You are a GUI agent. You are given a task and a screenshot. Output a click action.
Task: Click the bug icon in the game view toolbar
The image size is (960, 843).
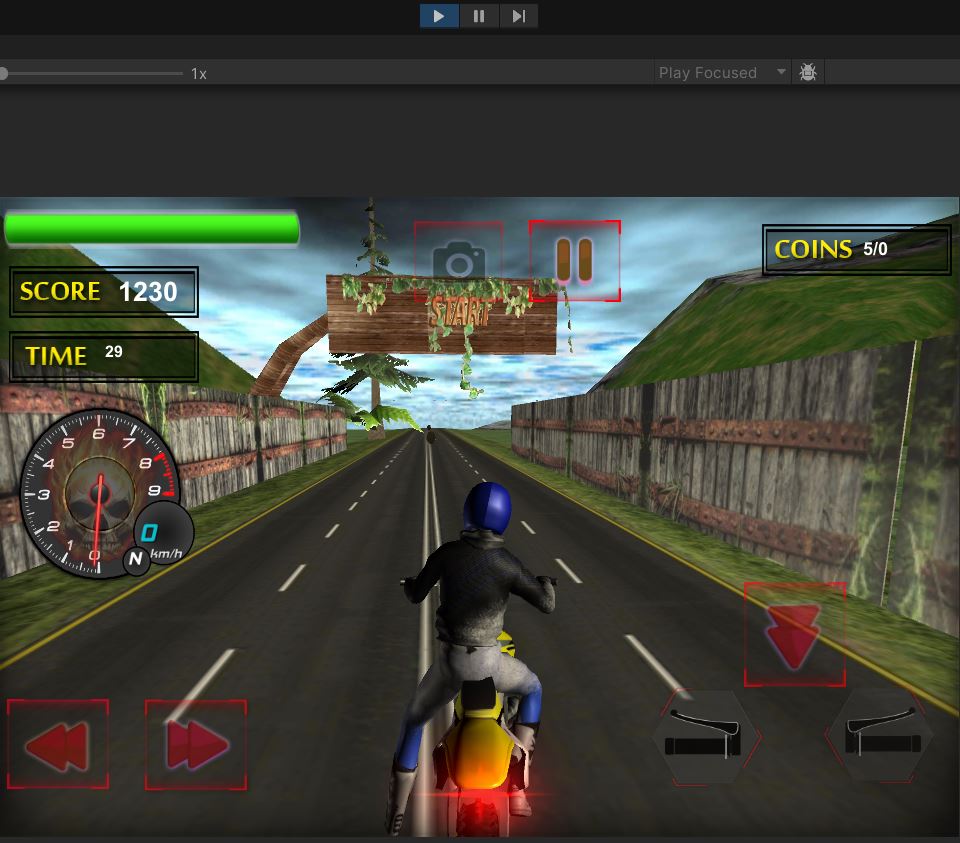808,73
